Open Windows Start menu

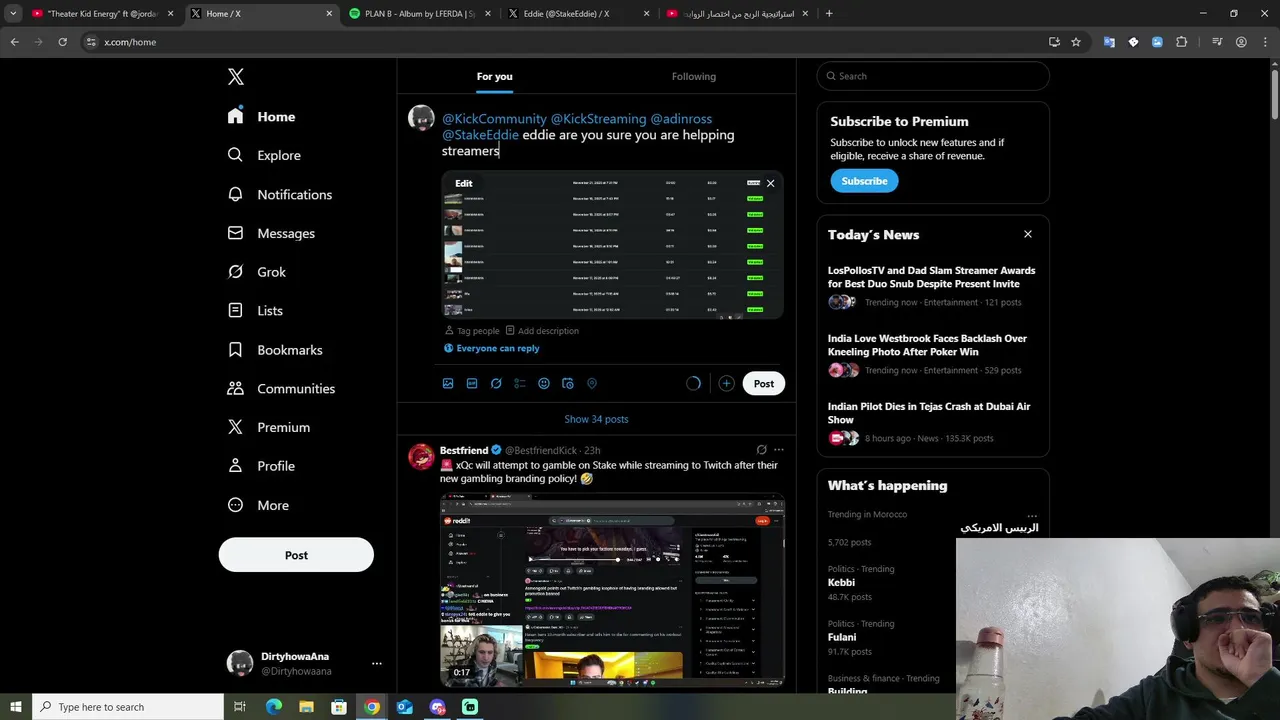[x=16, y=707]
